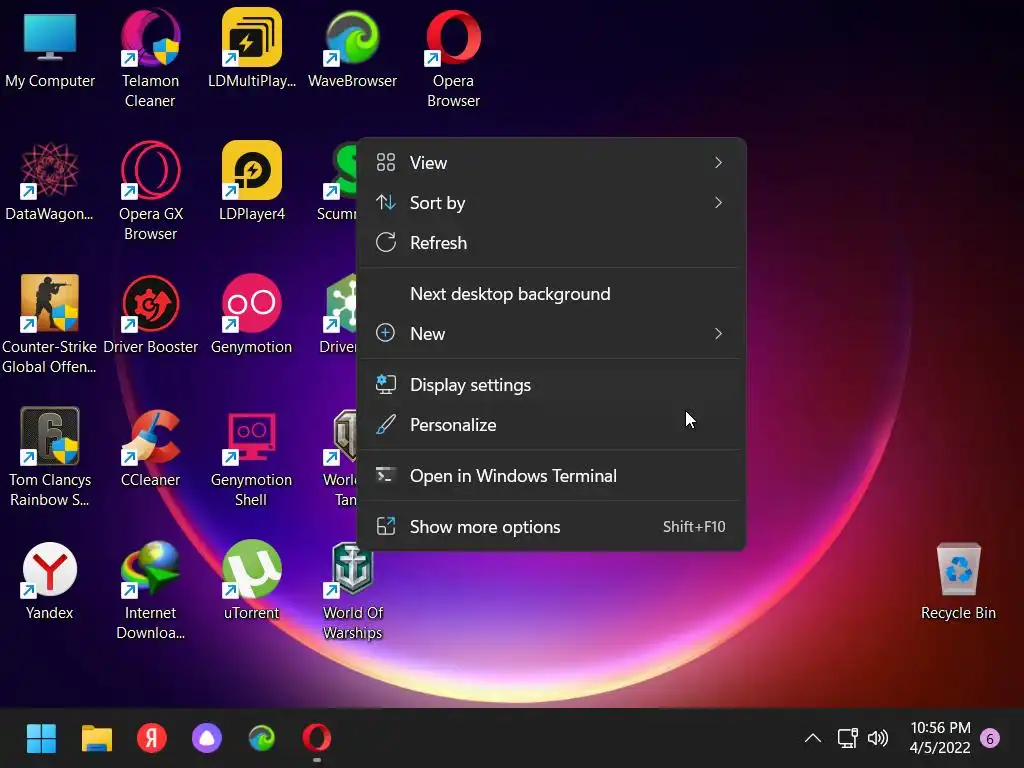Choose Refresh from context menu

pos(551,243)
